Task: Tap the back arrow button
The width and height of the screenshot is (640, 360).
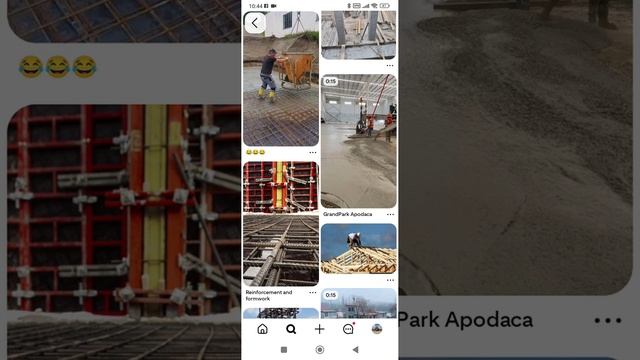Action: [255, 23]
